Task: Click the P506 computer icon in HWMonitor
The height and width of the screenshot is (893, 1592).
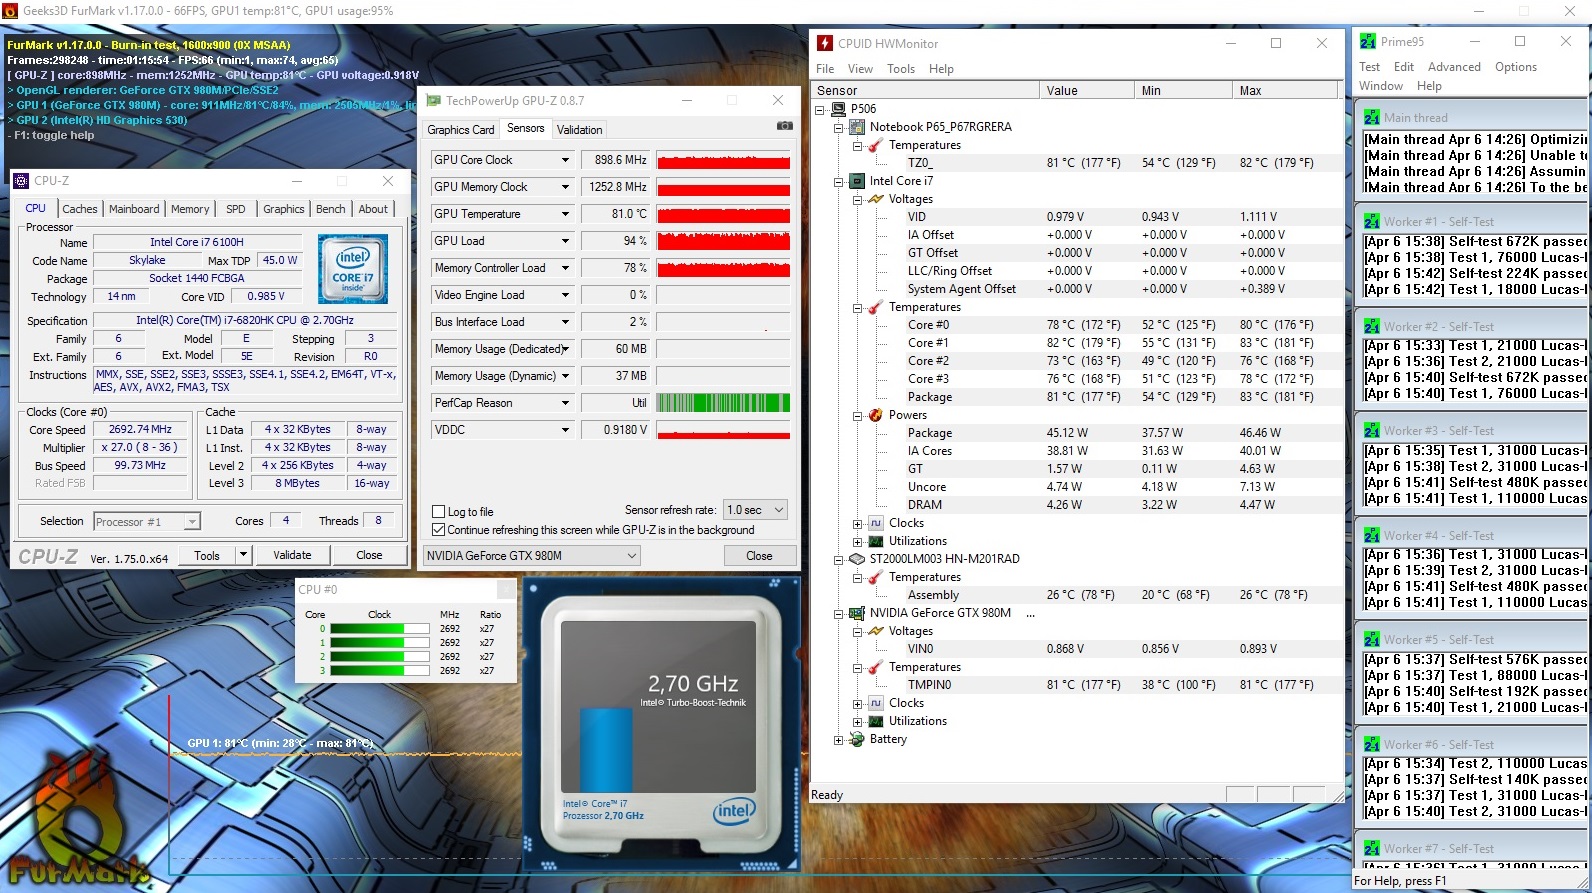Action: click(838, 109)
